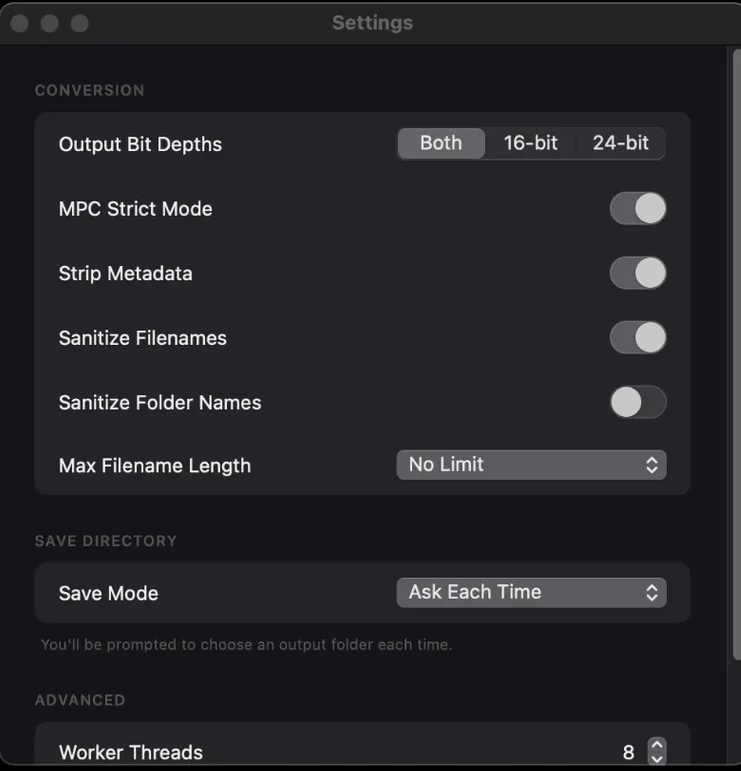Increase Worker Threads with up arrow
The image size is (741, 771).
point(657,745)
